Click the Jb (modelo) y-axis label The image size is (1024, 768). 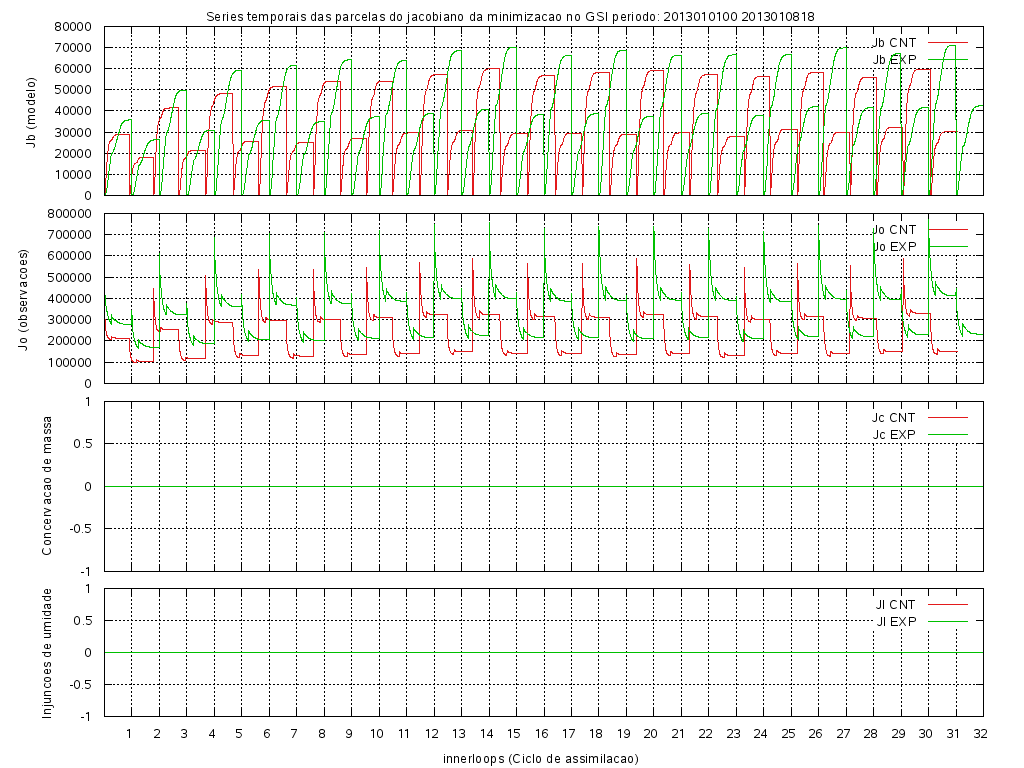[32, 111]
